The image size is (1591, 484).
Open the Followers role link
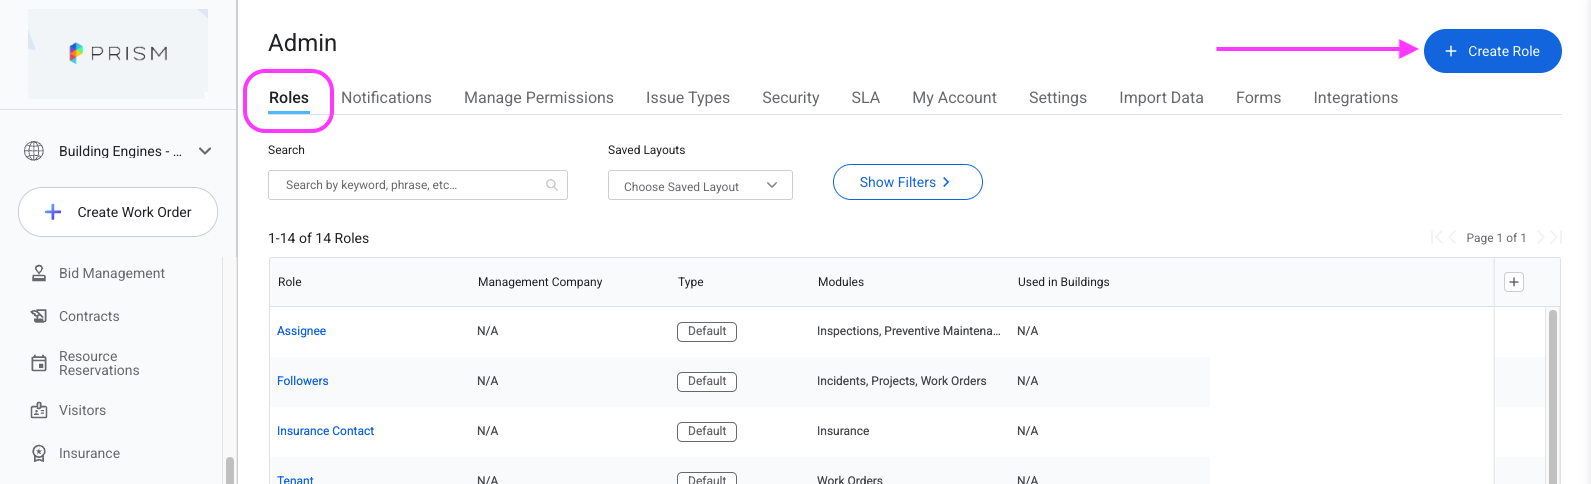303,381
